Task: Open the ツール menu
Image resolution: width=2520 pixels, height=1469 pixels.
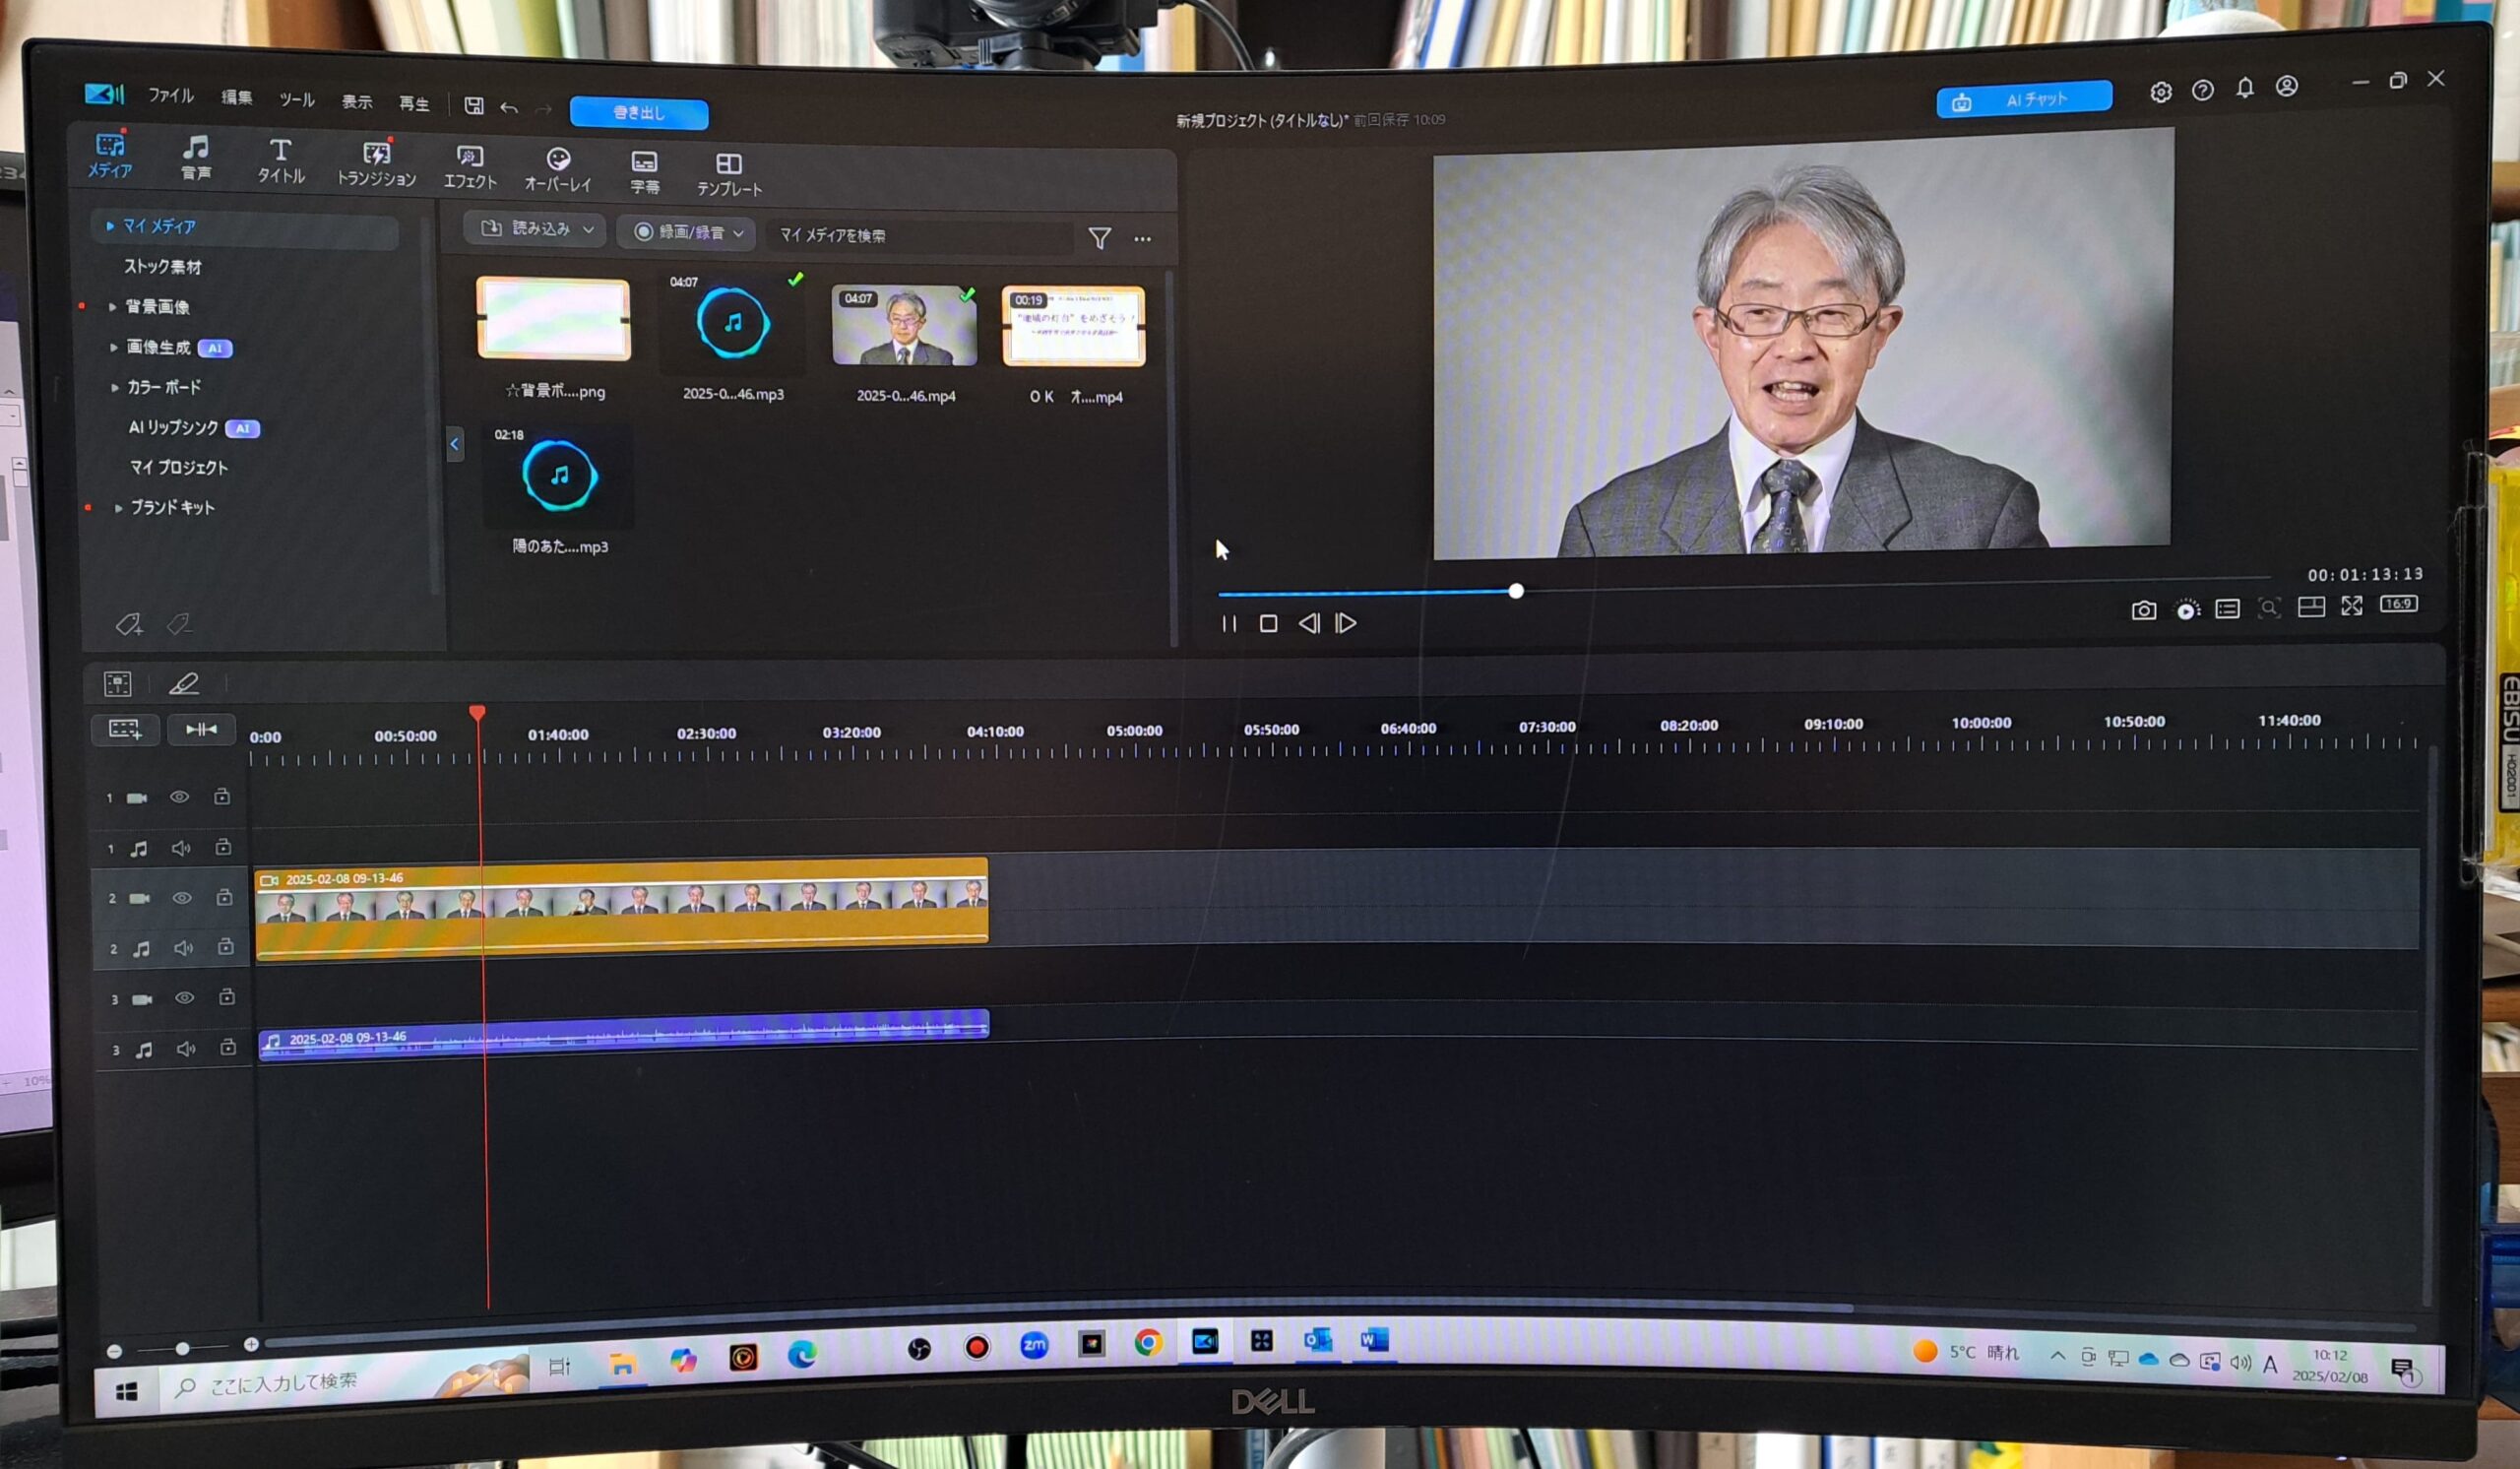Action: [x=297, y=99]
